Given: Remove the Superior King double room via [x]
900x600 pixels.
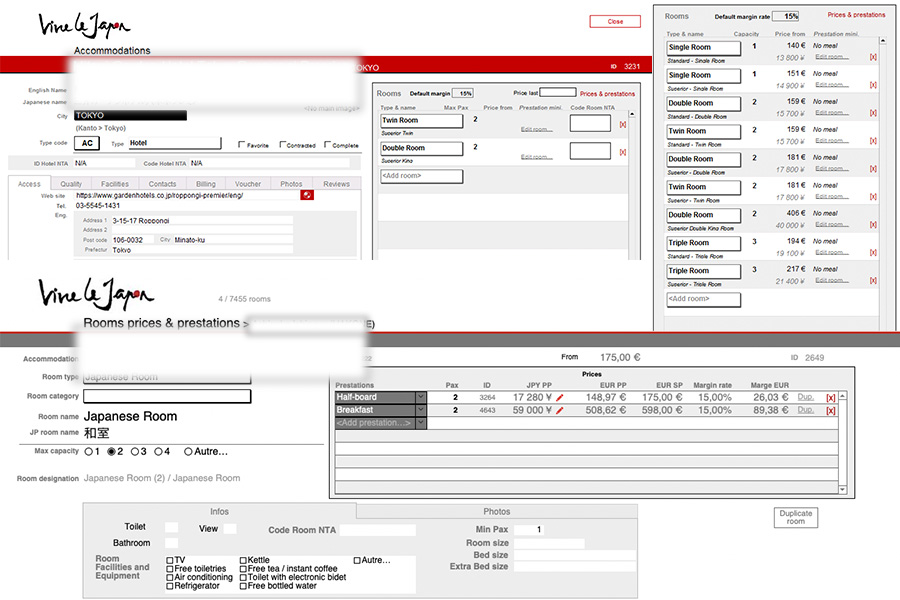Looking at the screenshot, I should pyautogui.click(x=623, y=152).
